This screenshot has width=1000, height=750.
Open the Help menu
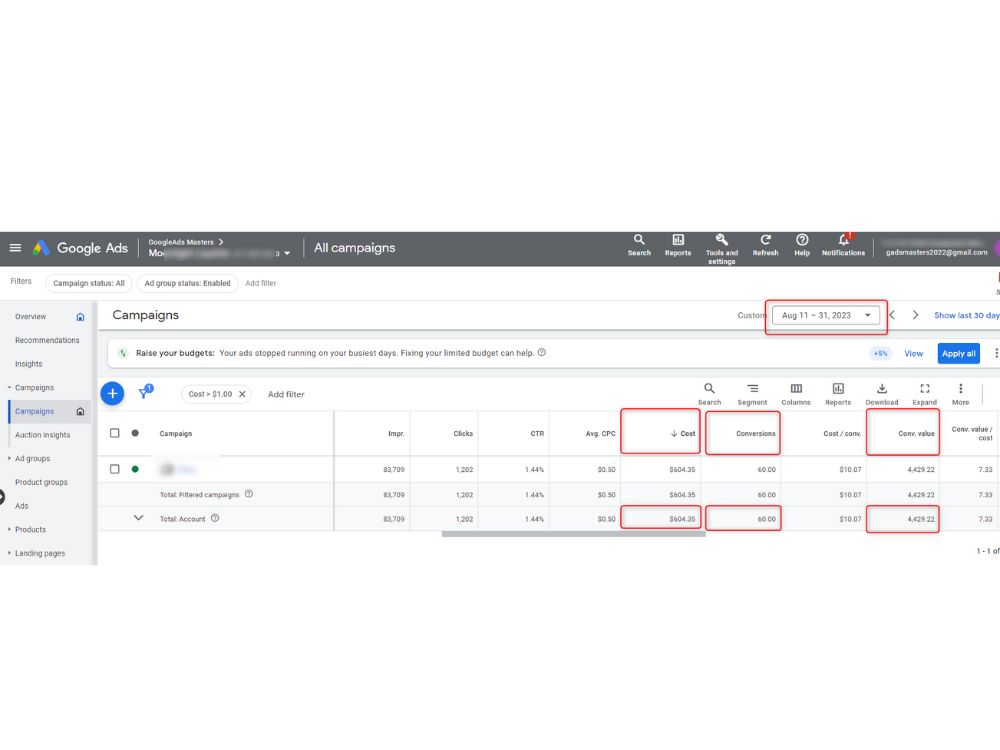coord(802,245)
